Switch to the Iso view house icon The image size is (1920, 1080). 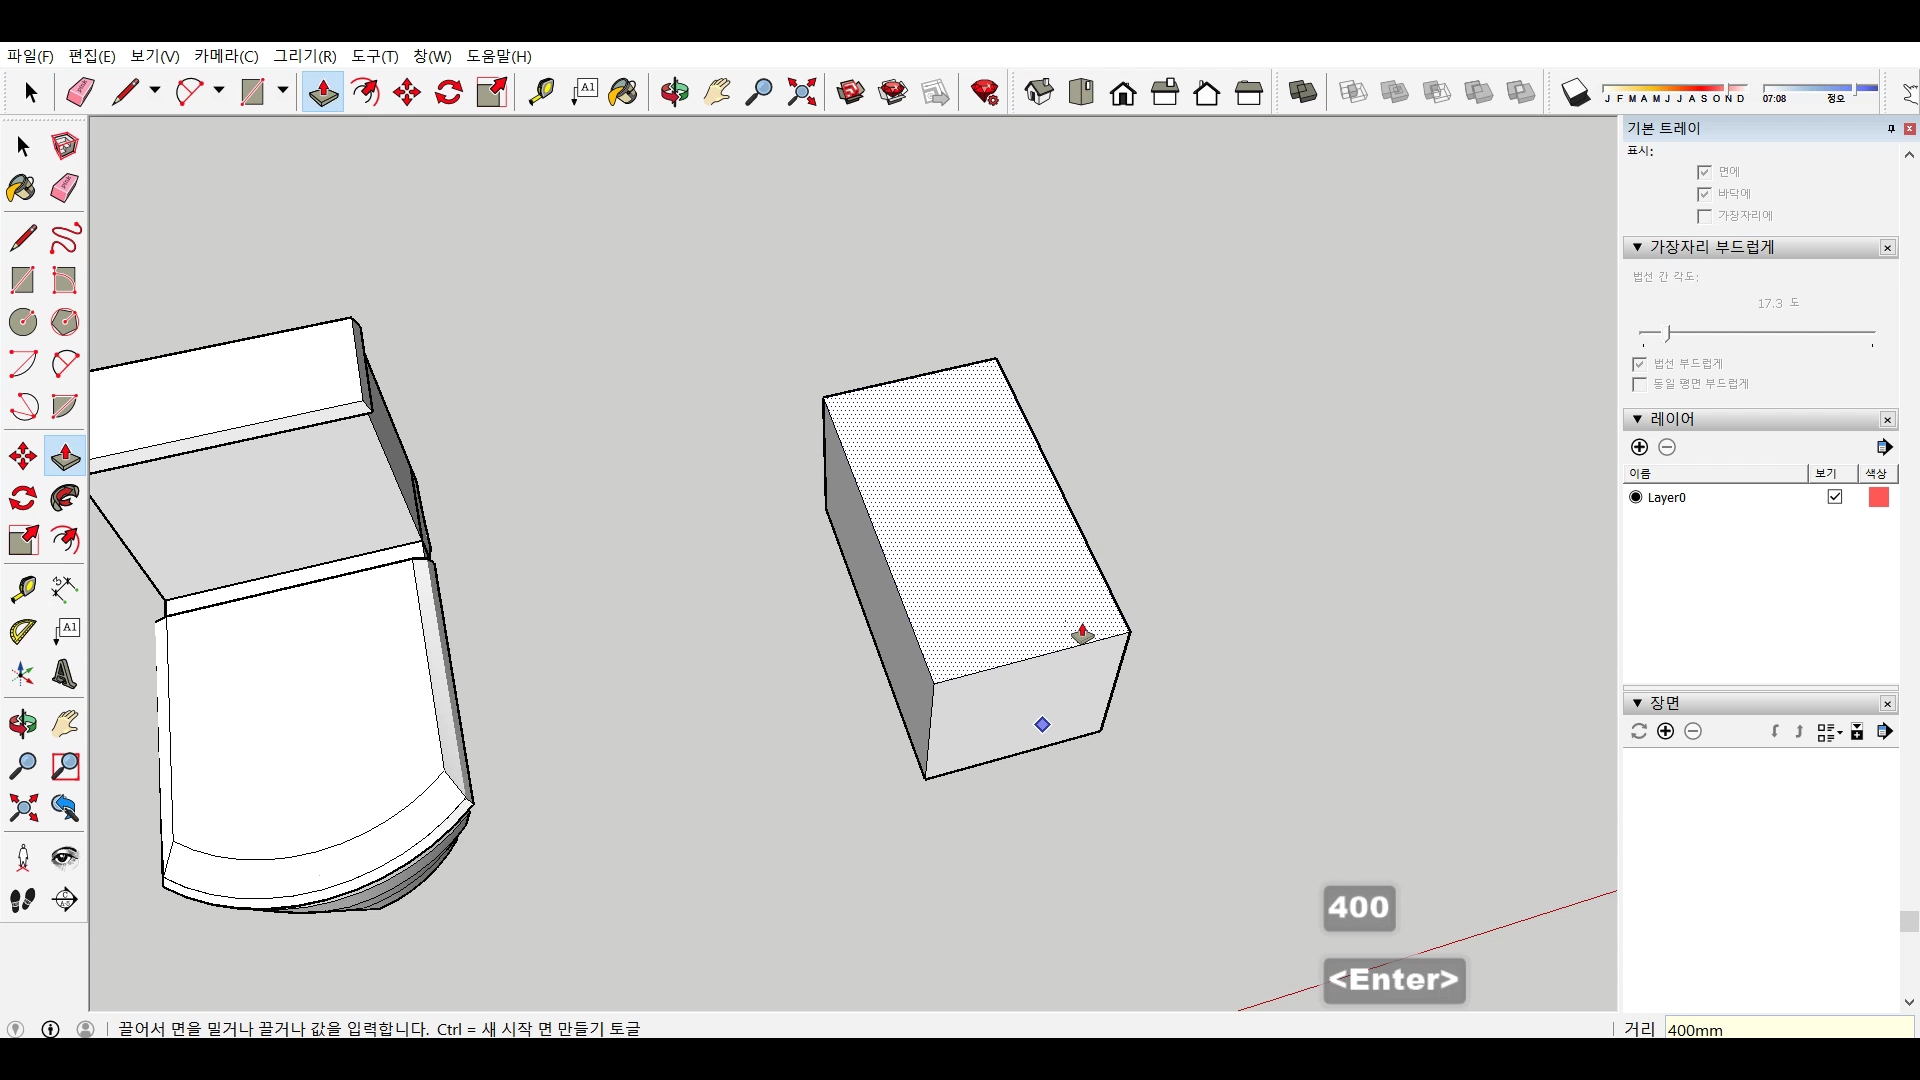tap(1039, 92)
